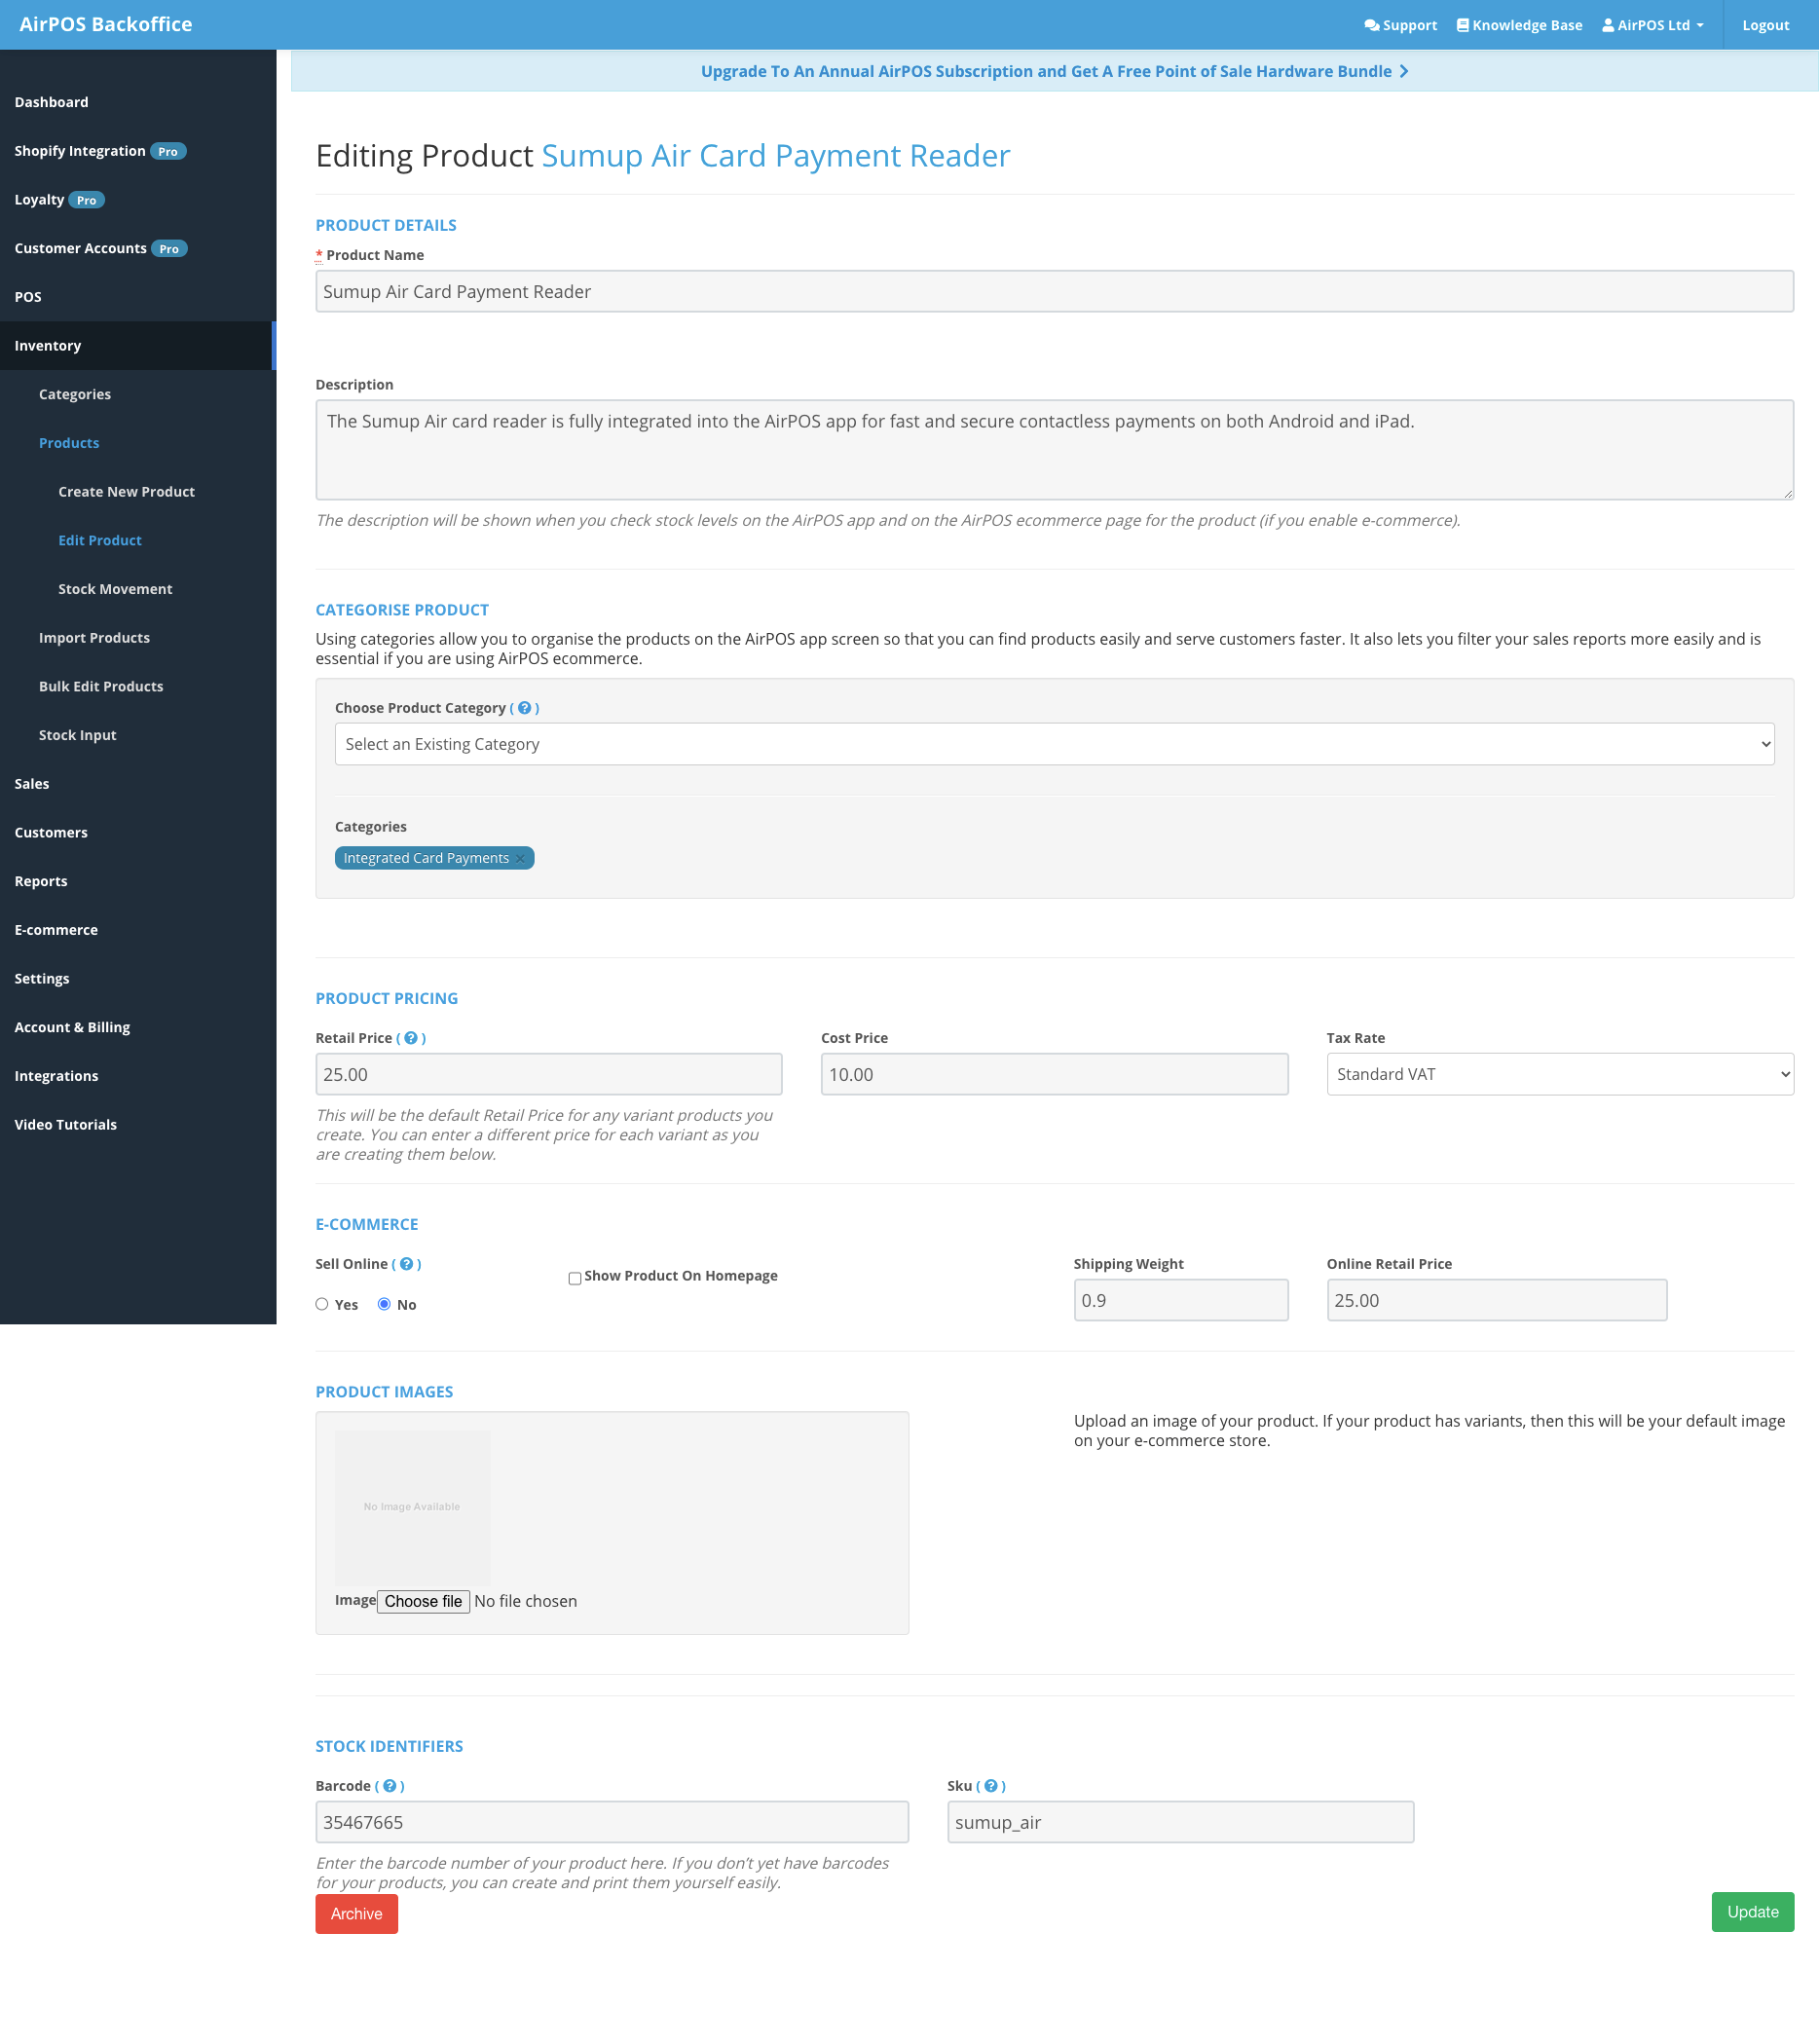
Task: Click Loyalty Pro badge
Action: click(x=87, y=200)
